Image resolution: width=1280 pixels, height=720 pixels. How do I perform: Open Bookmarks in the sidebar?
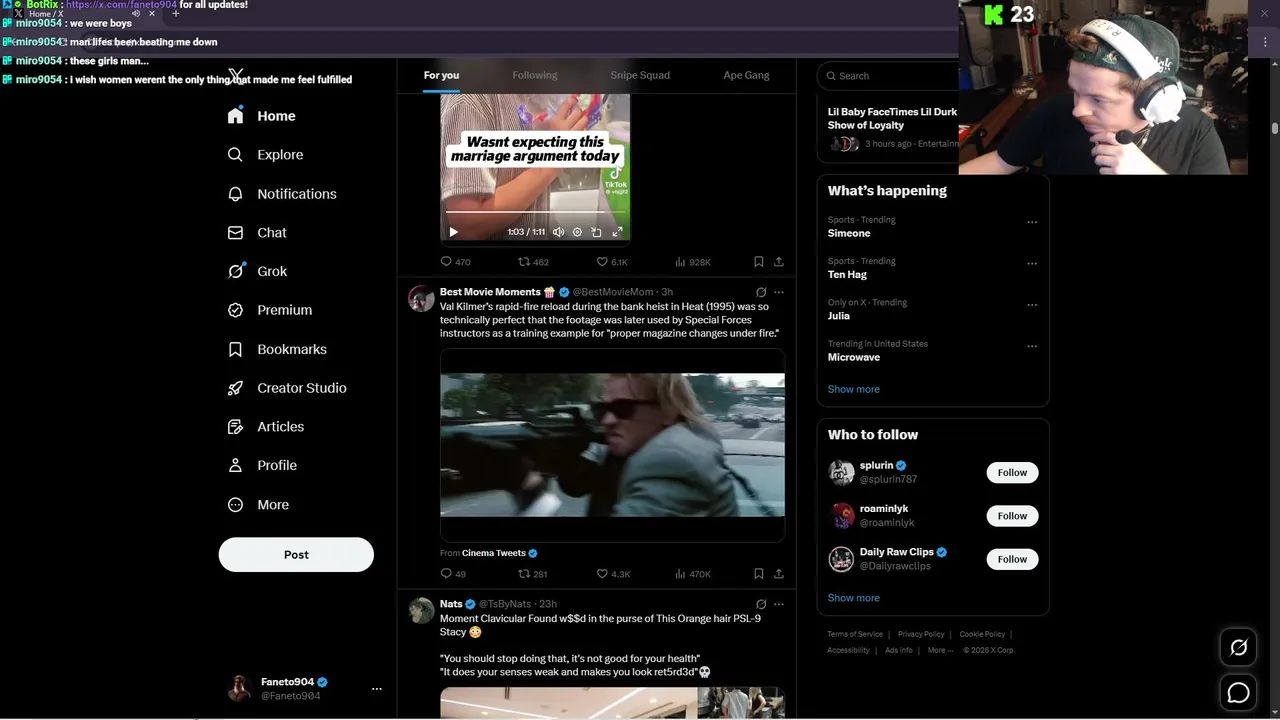(277, 349)
